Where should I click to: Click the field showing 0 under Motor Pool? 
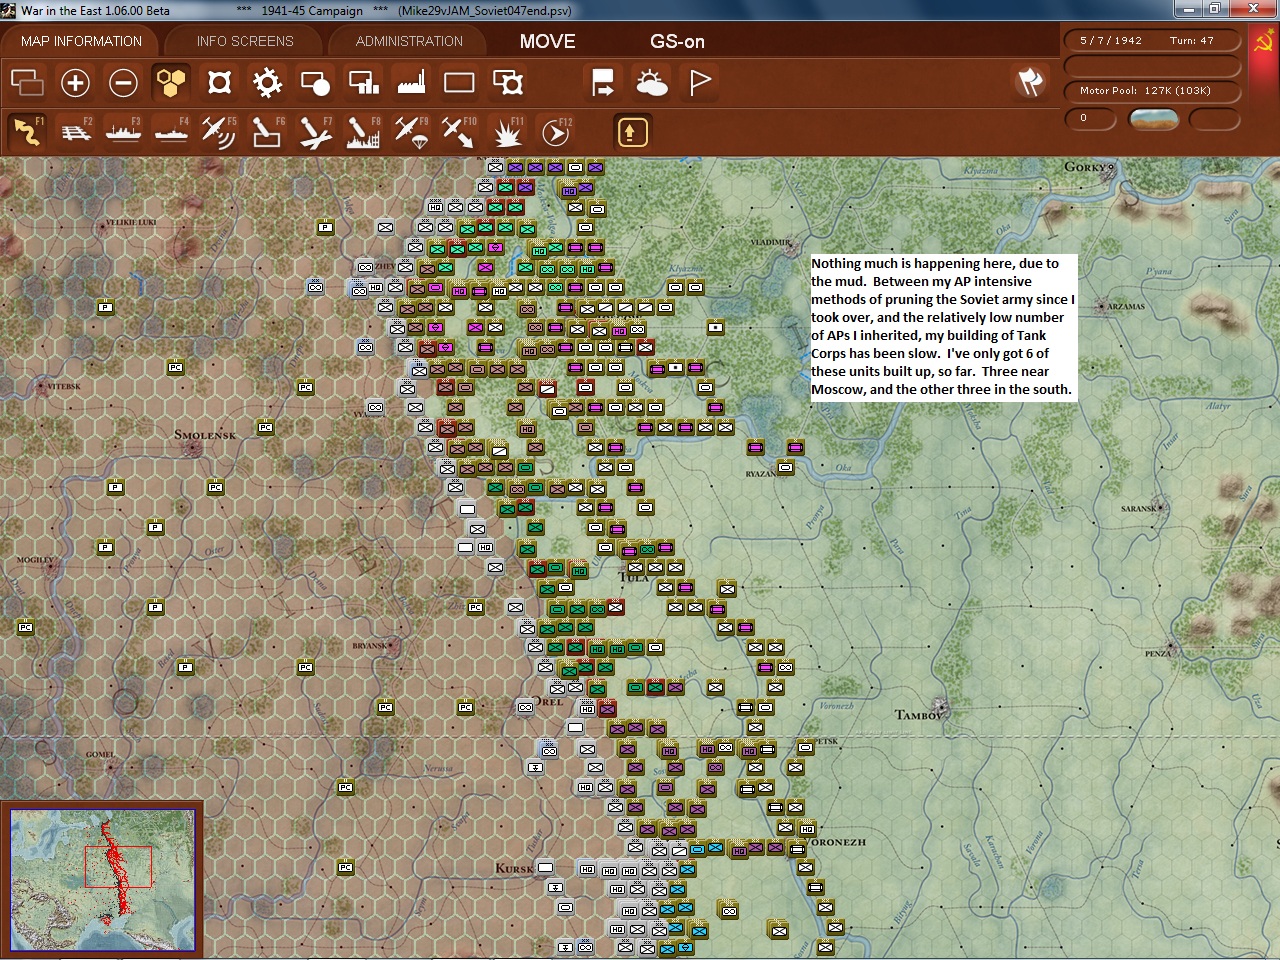[1092, 119]
